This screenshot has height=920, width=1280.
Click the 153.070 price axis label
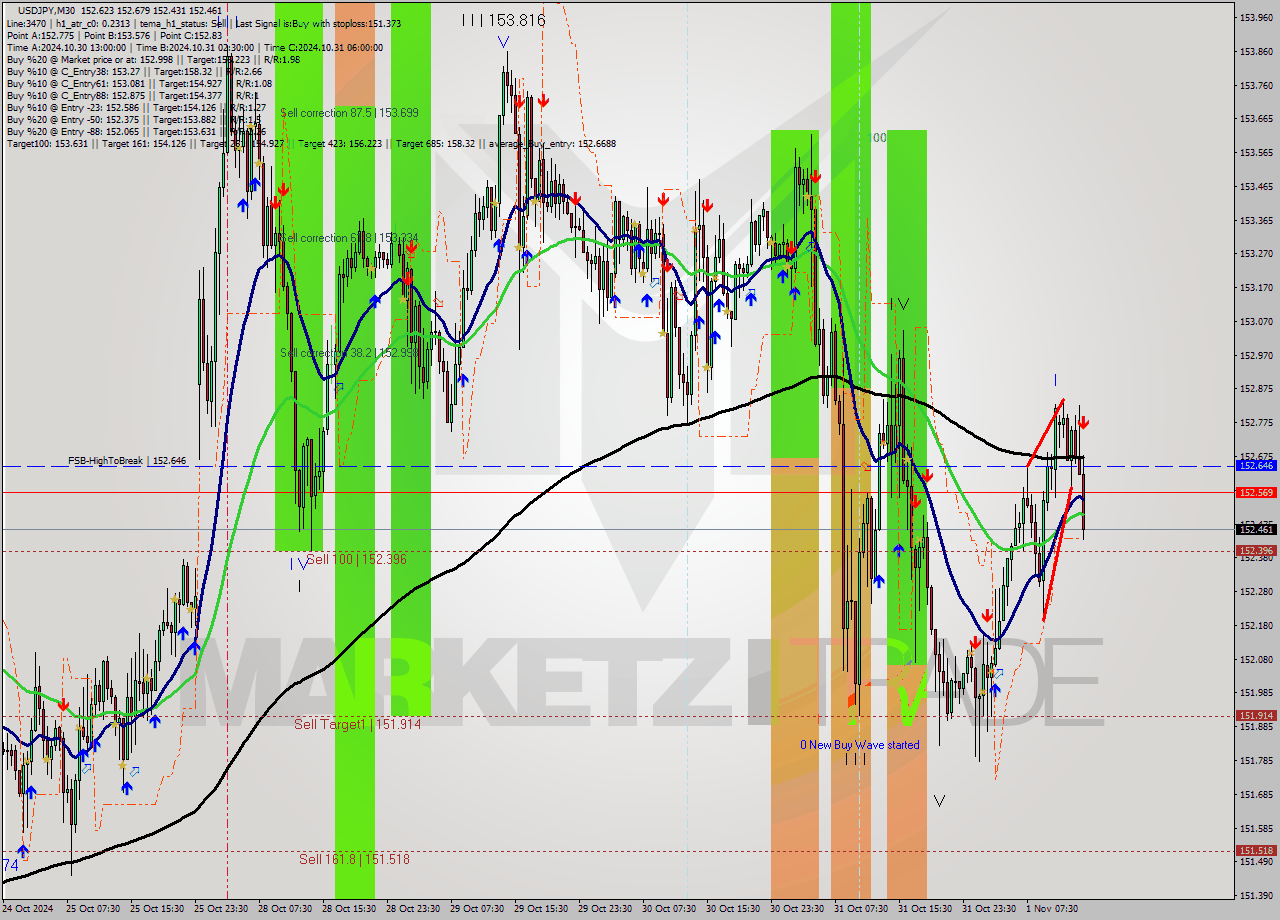[1256, 321]
